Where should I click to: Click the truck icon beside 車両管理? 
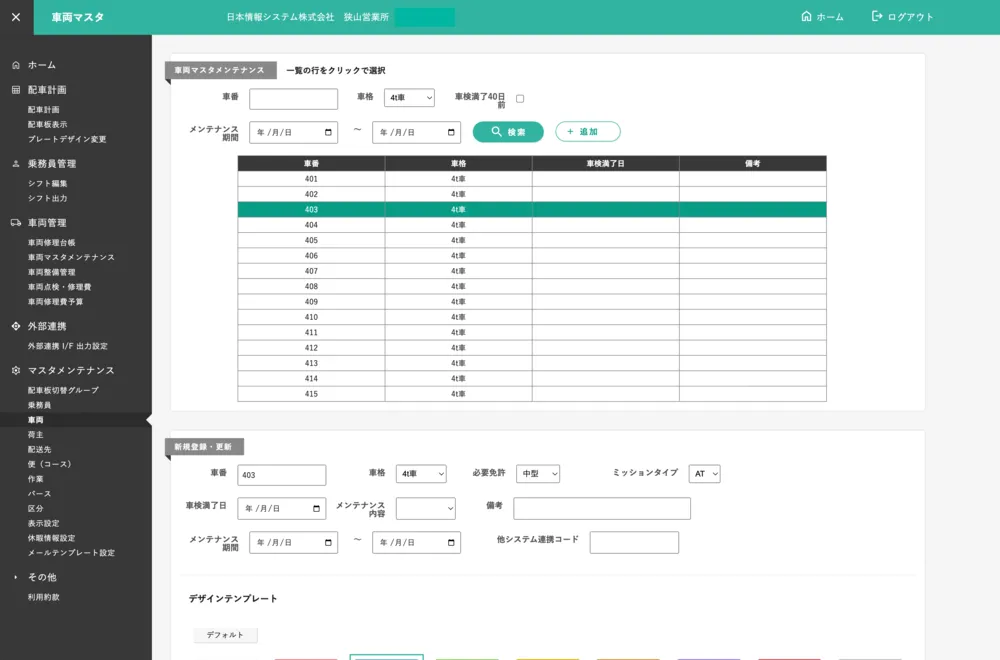point(16,223)
